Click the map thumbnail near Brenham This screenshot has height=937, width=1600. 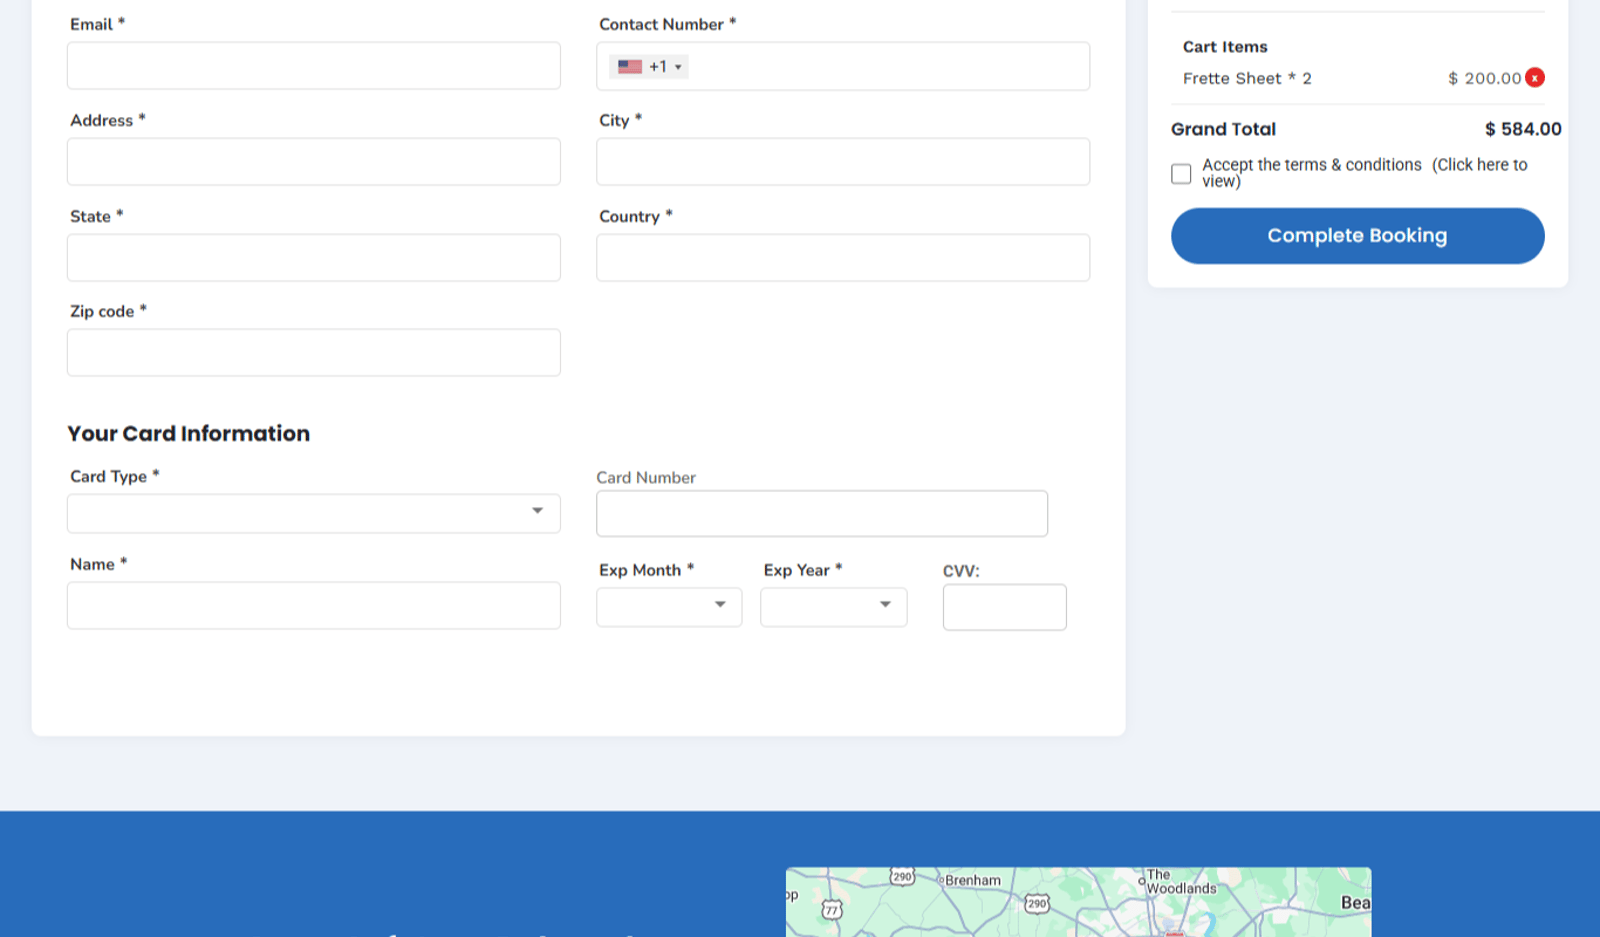[1078, 902]
